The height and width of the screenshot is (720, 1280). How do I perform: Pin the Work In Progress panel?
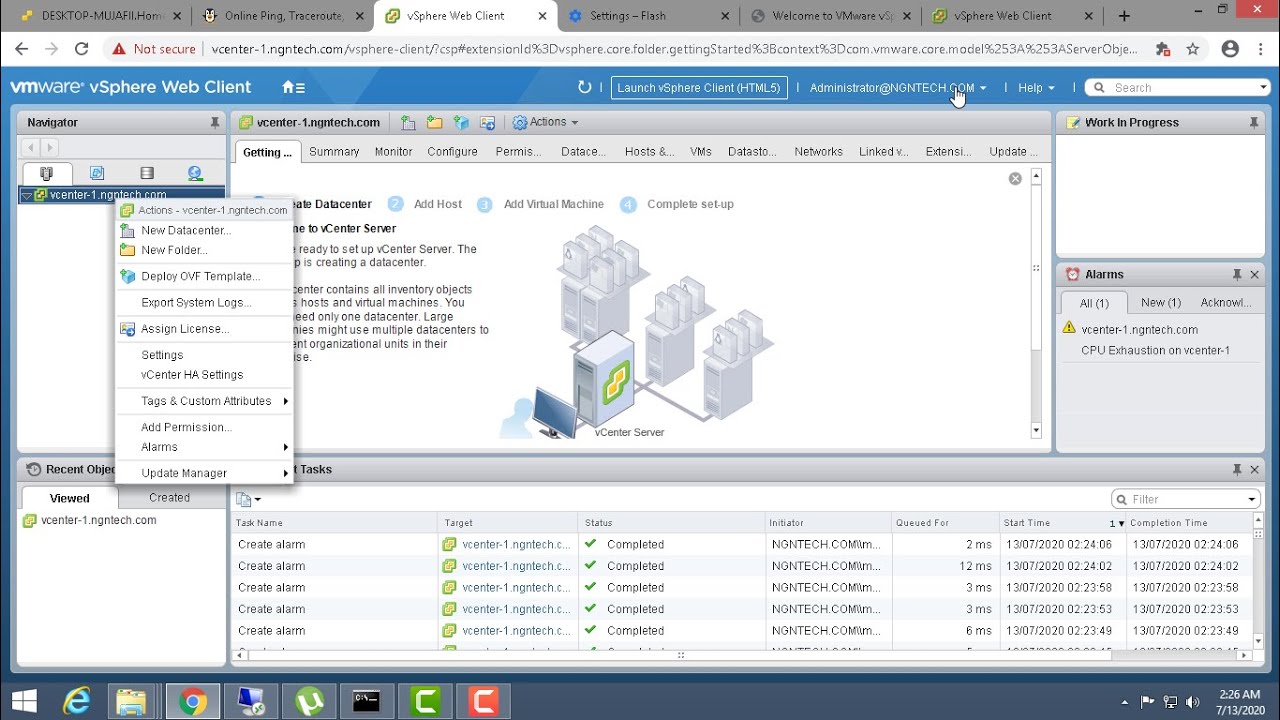point(1254,122)
